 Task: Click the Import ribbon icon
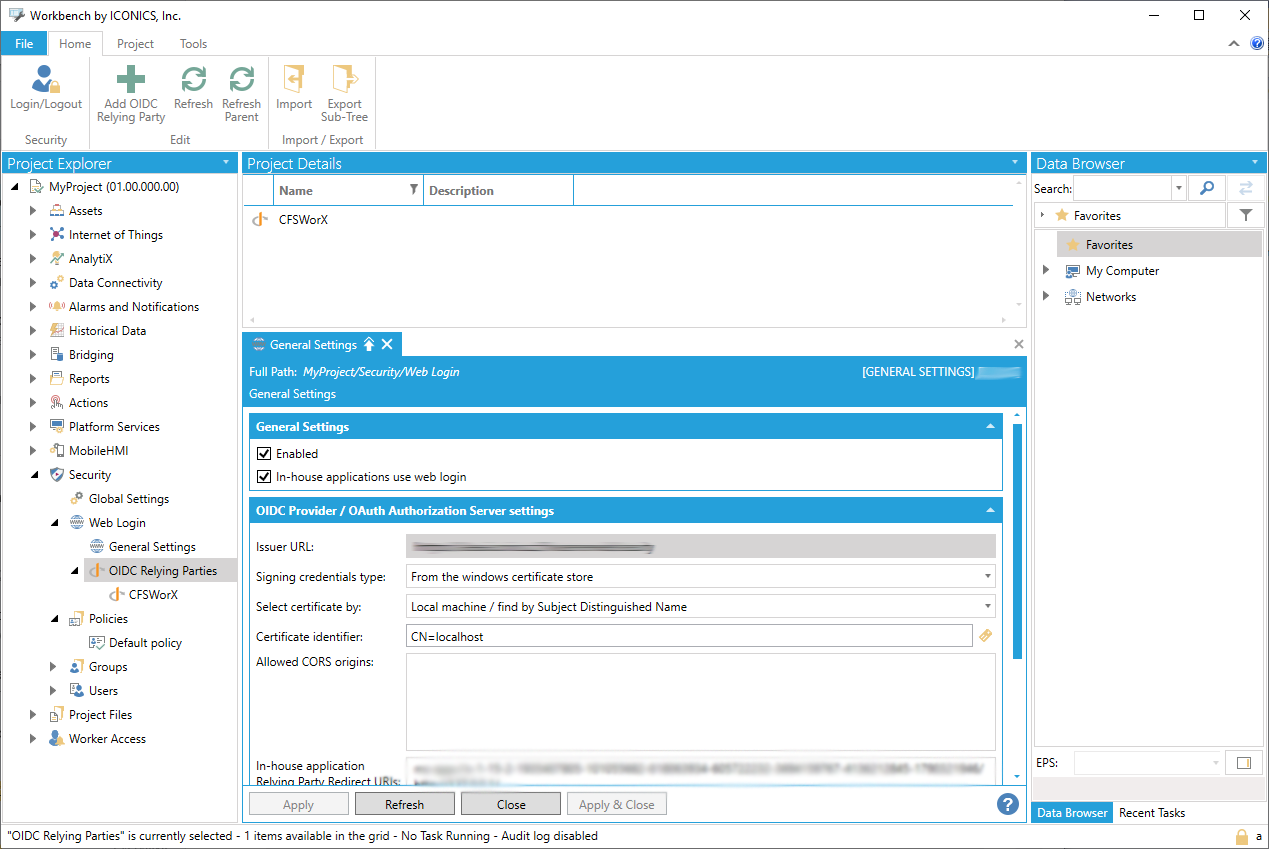tap(294, 81)
